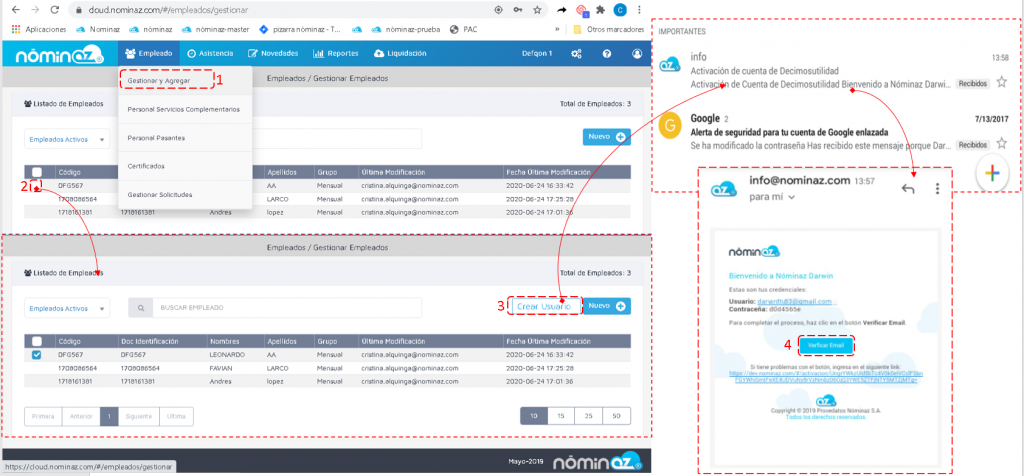
Task: Show 15 rows per page
Action: [x=561, y=417]
